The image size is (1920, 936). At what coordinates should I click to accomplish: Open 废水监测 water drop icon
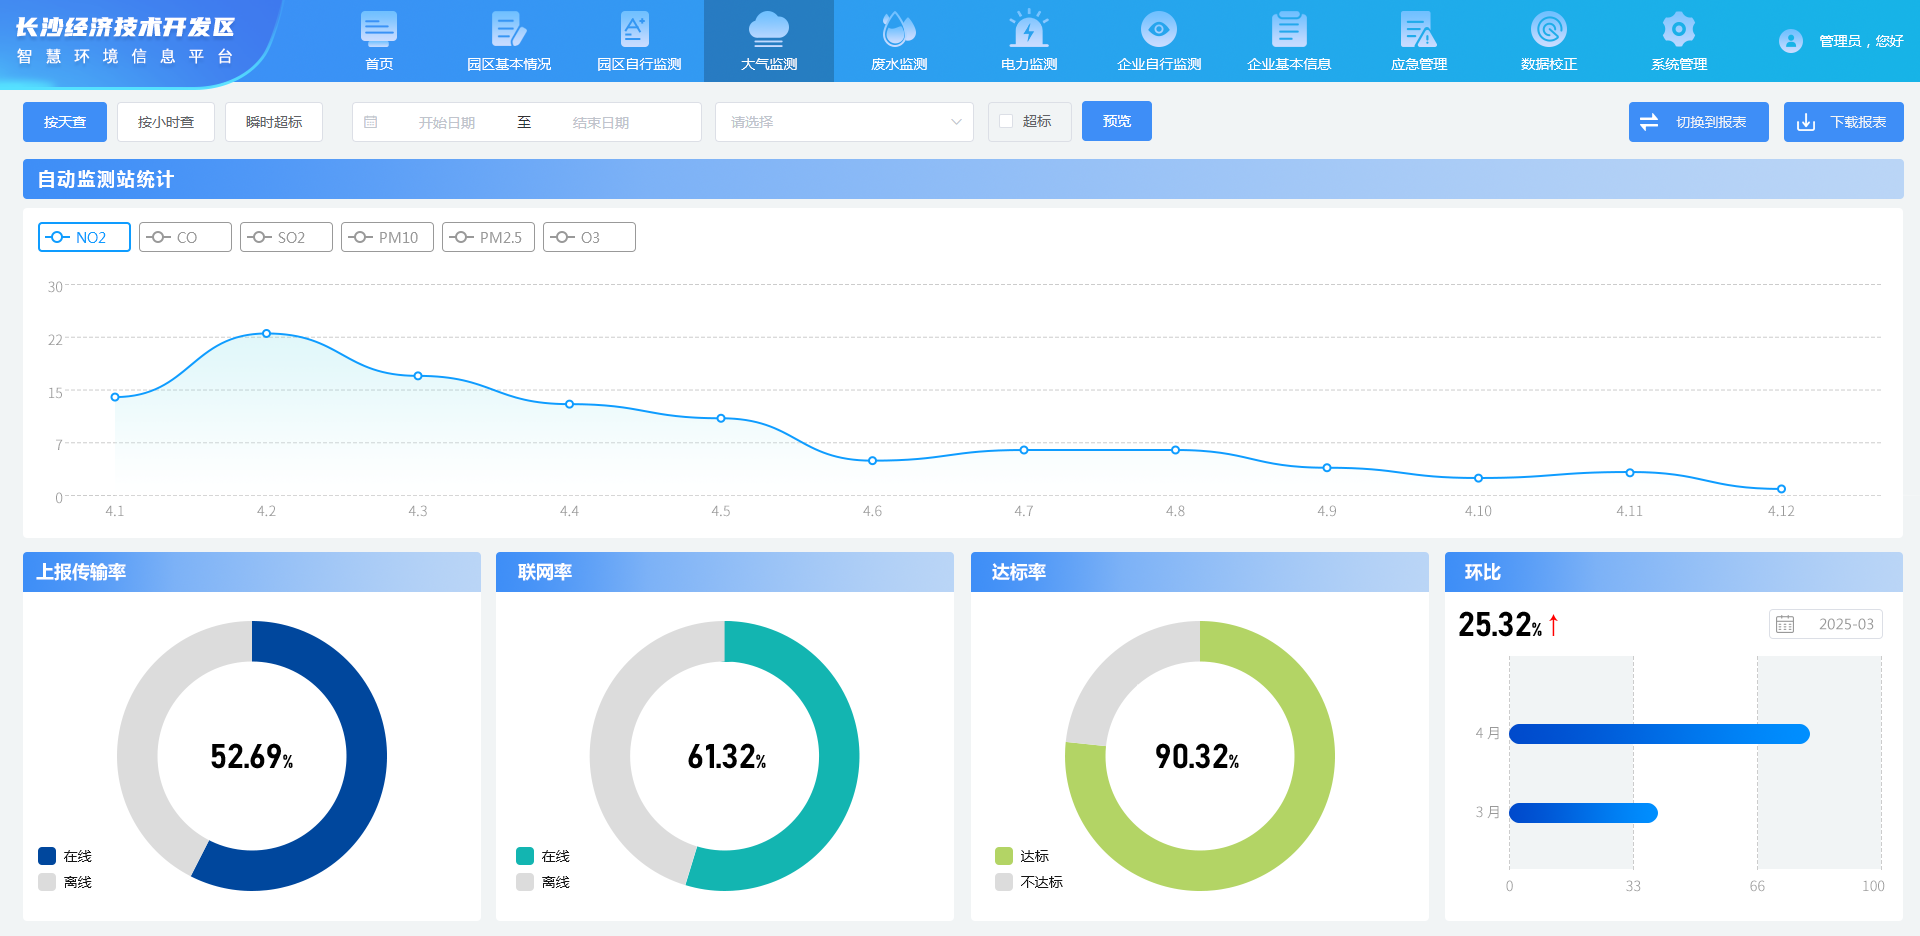point(898,31)
